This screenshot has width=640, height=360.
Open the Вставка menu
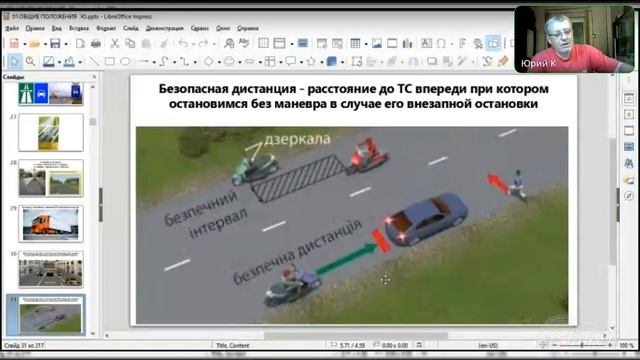[79, 28]
